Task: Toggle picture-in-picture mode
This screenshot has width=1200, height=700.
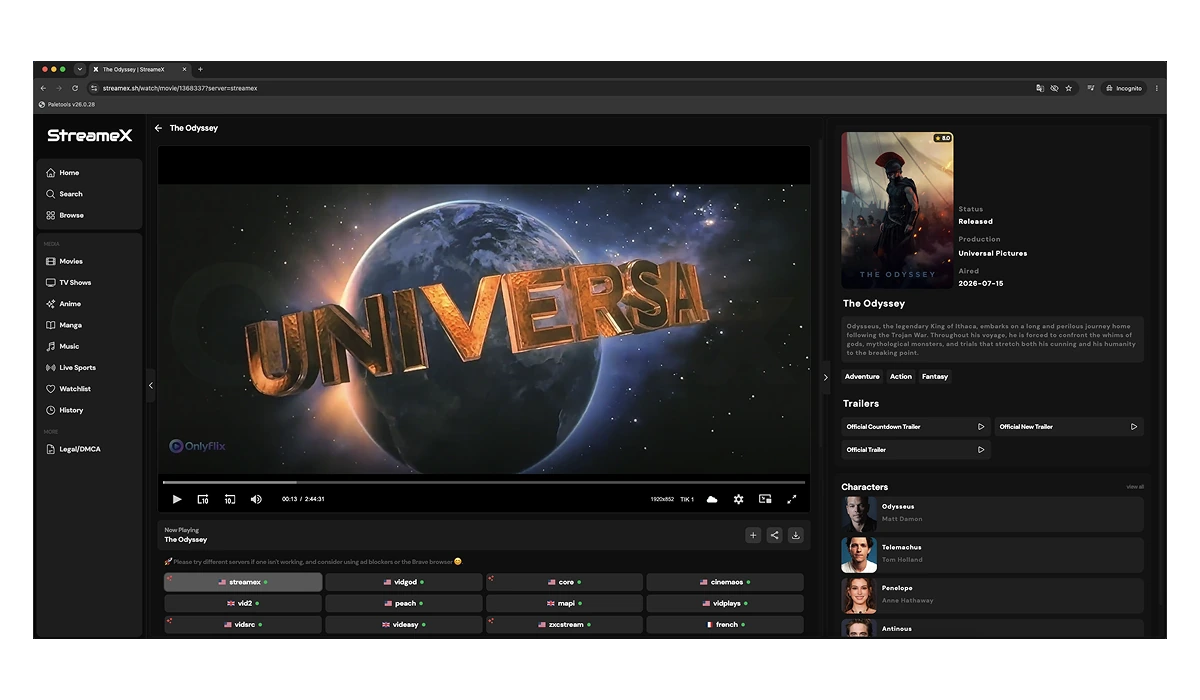Action: click(765, 499)
